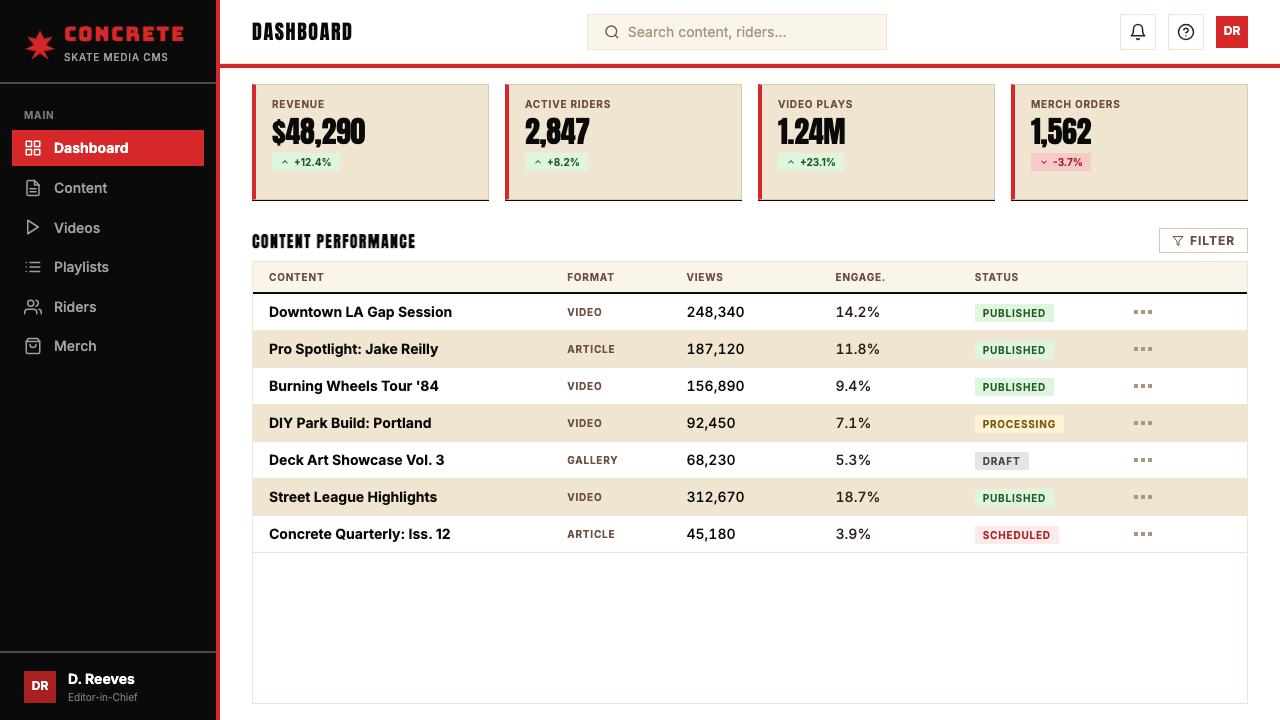Screen dimensions: 1280x720
Task: Go to the Dashboard menu item
Action: (x=108, y=148)
